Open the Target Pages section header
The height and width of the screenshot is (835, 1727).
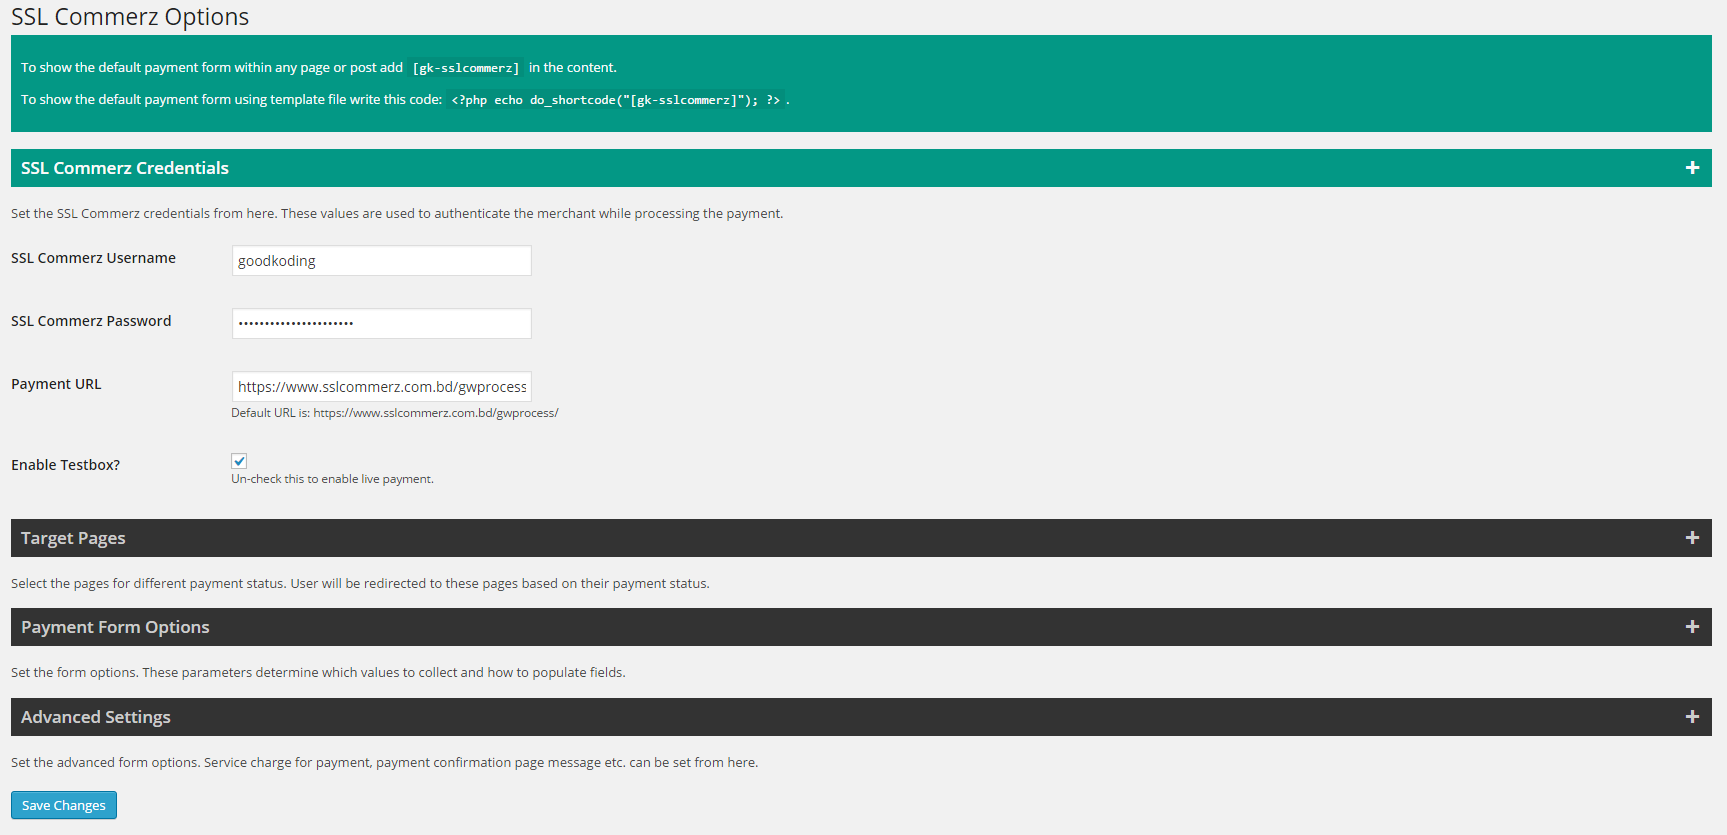click(861, 538)
